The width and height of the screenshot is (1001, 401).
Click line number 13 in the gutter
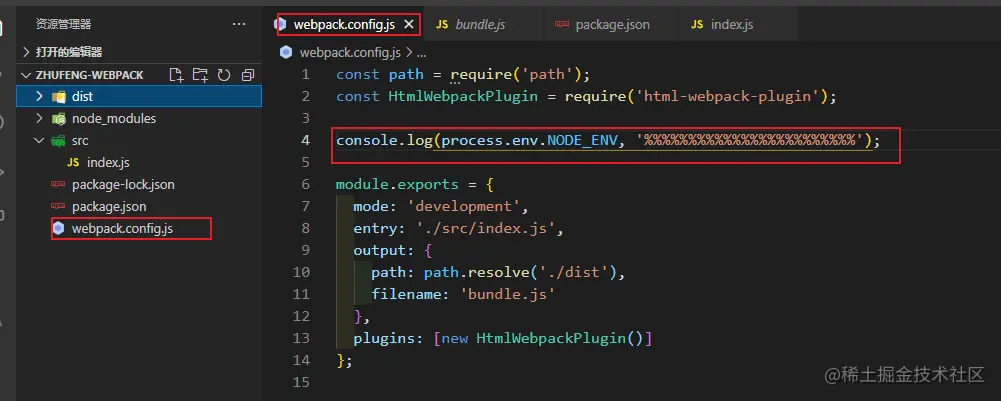point(302,338)
